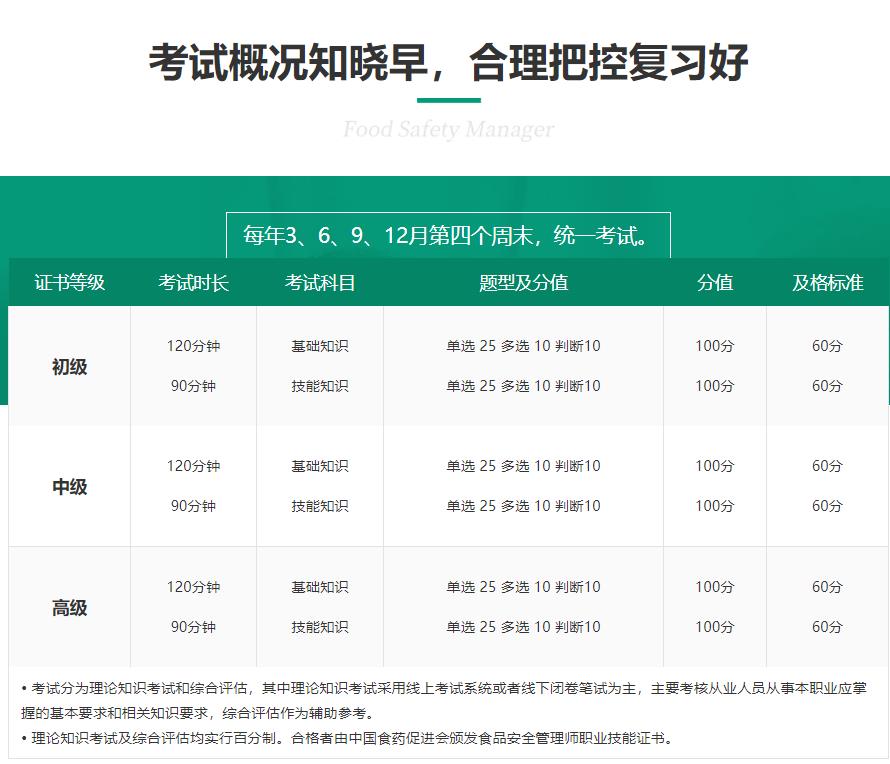Click 120分钟 in the 初级 row
This screenshot has height=764, width=890.
[x=195, y=345]
